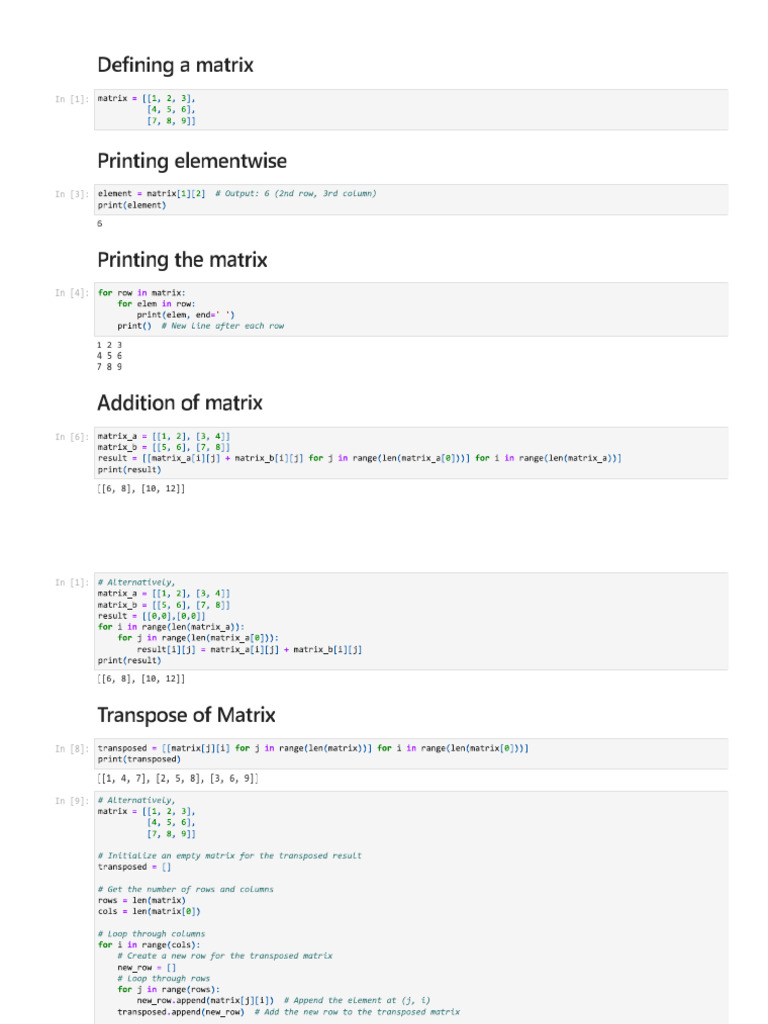768x1024 pixels.
Task: Click the In [4] prompt label
Action: (x=73, y=293)
